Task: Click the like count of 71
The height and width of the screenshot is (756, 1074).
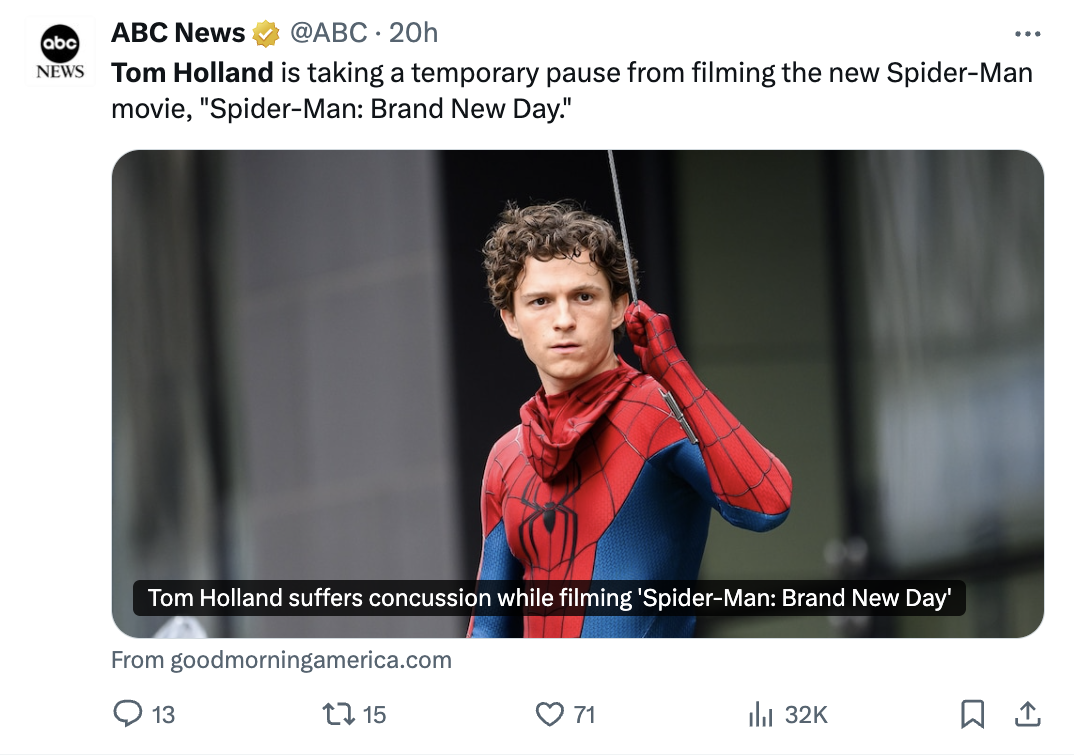Action: click(584, 715)
